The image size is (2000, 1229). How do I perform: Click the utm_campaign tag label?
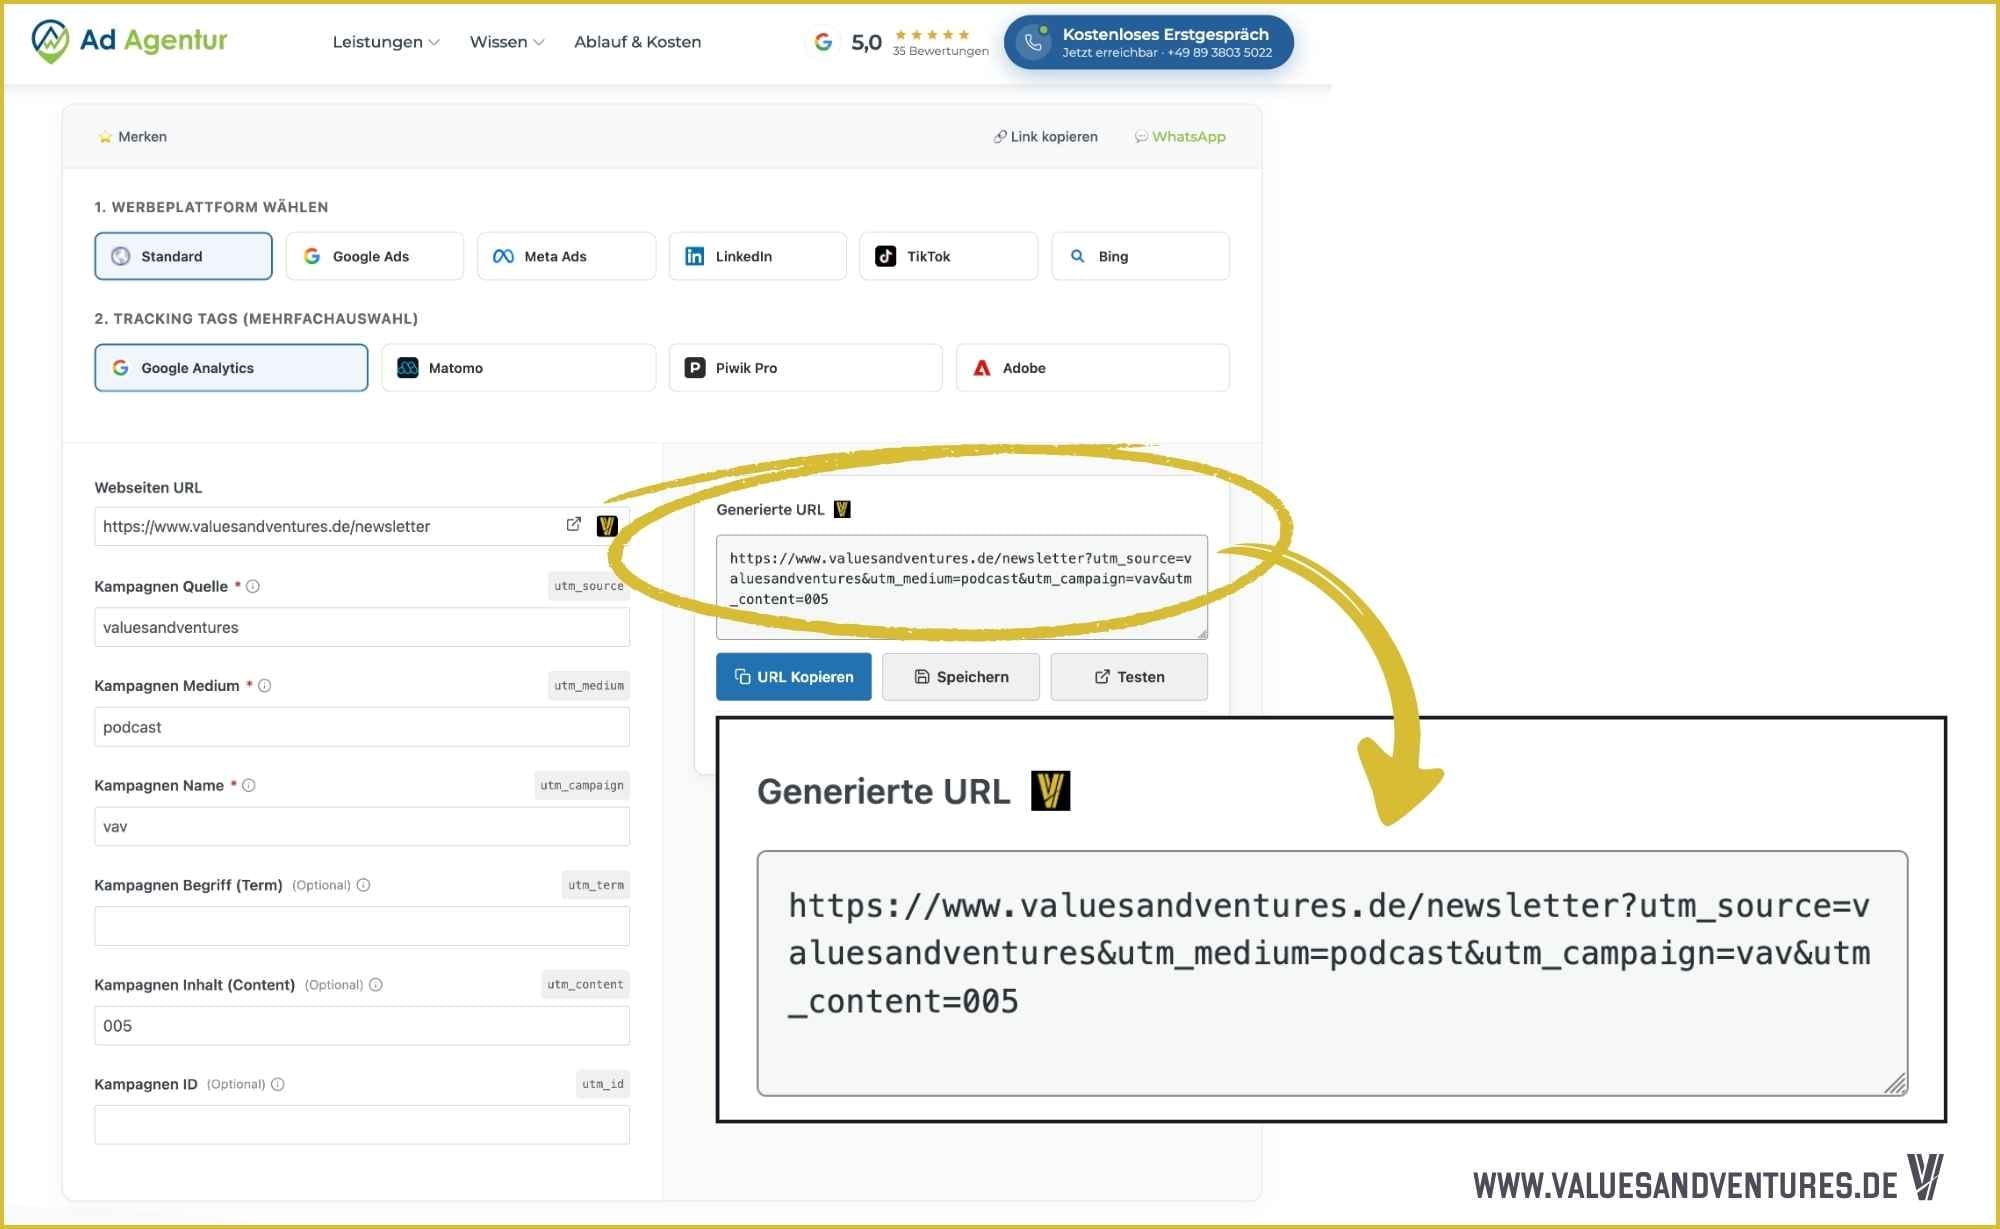pyautogui.click(x=582, y=785)
